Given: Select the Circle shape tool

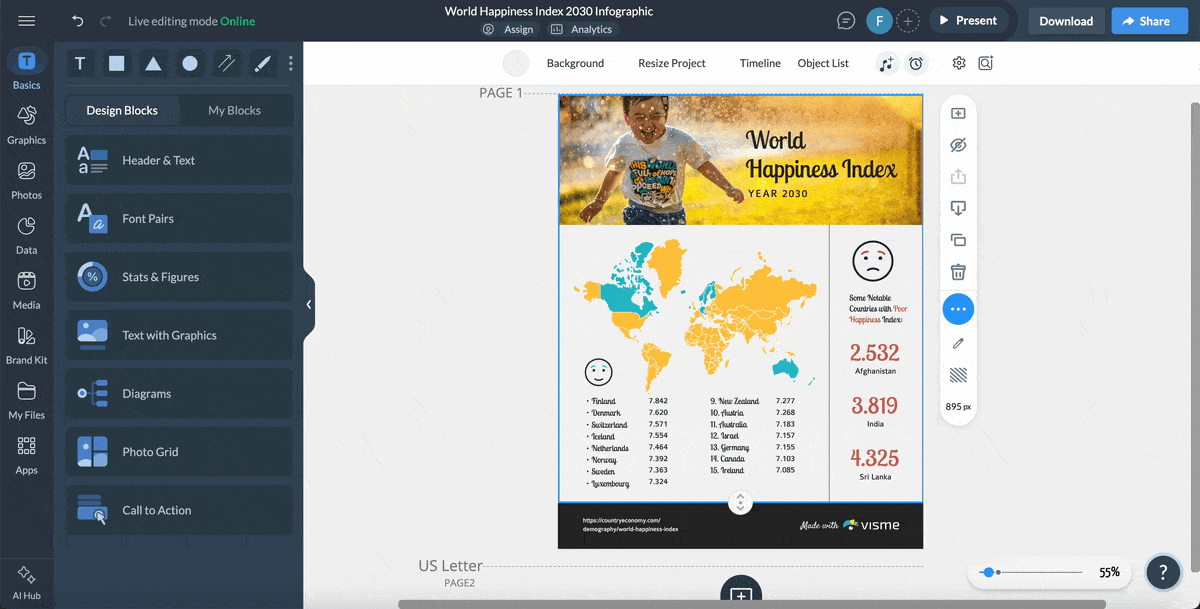Looking at the screenshot, I should (x=189, y=63).
